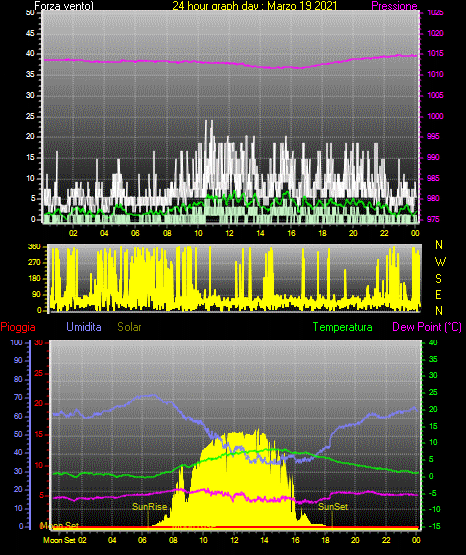Click the Umidita legend label

point(84,327)
